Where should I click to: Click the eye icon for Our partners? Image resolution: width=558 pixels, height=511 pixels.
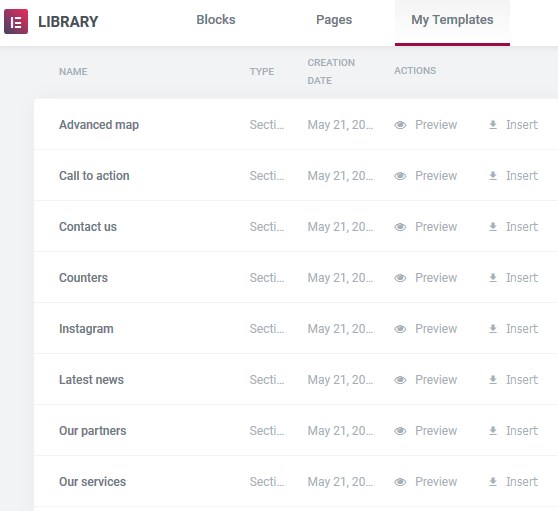(x=400, y=431)
